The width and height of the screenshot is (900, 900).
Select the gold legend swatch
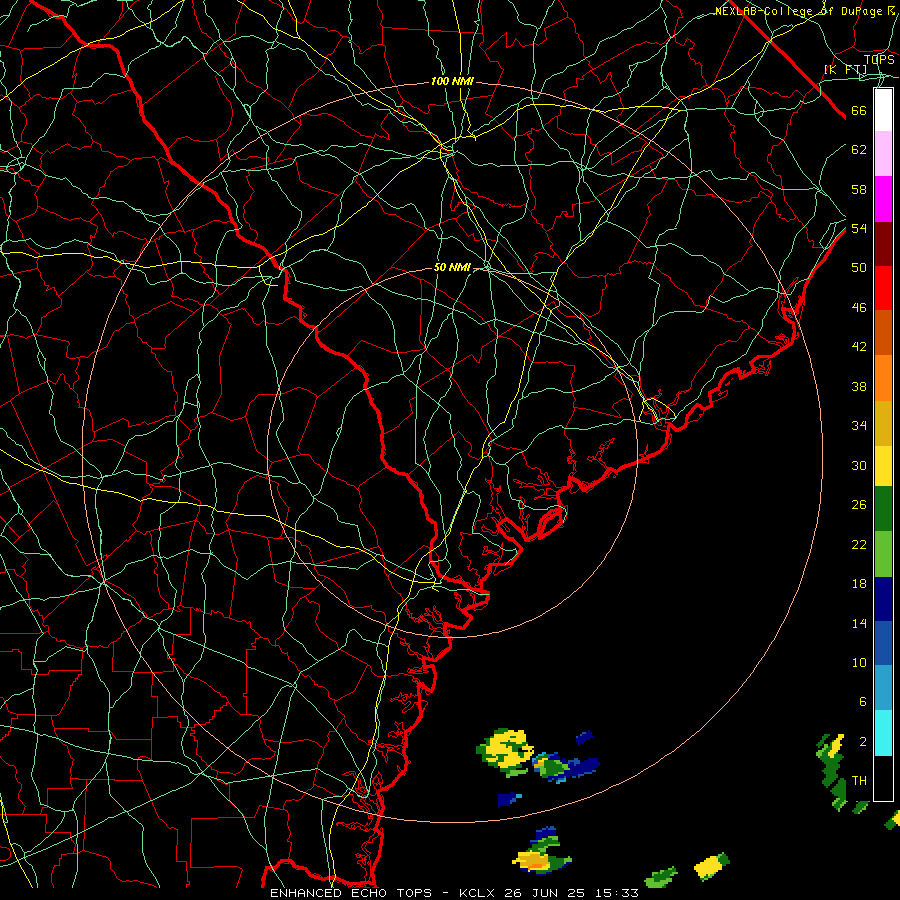click(883, 422)
